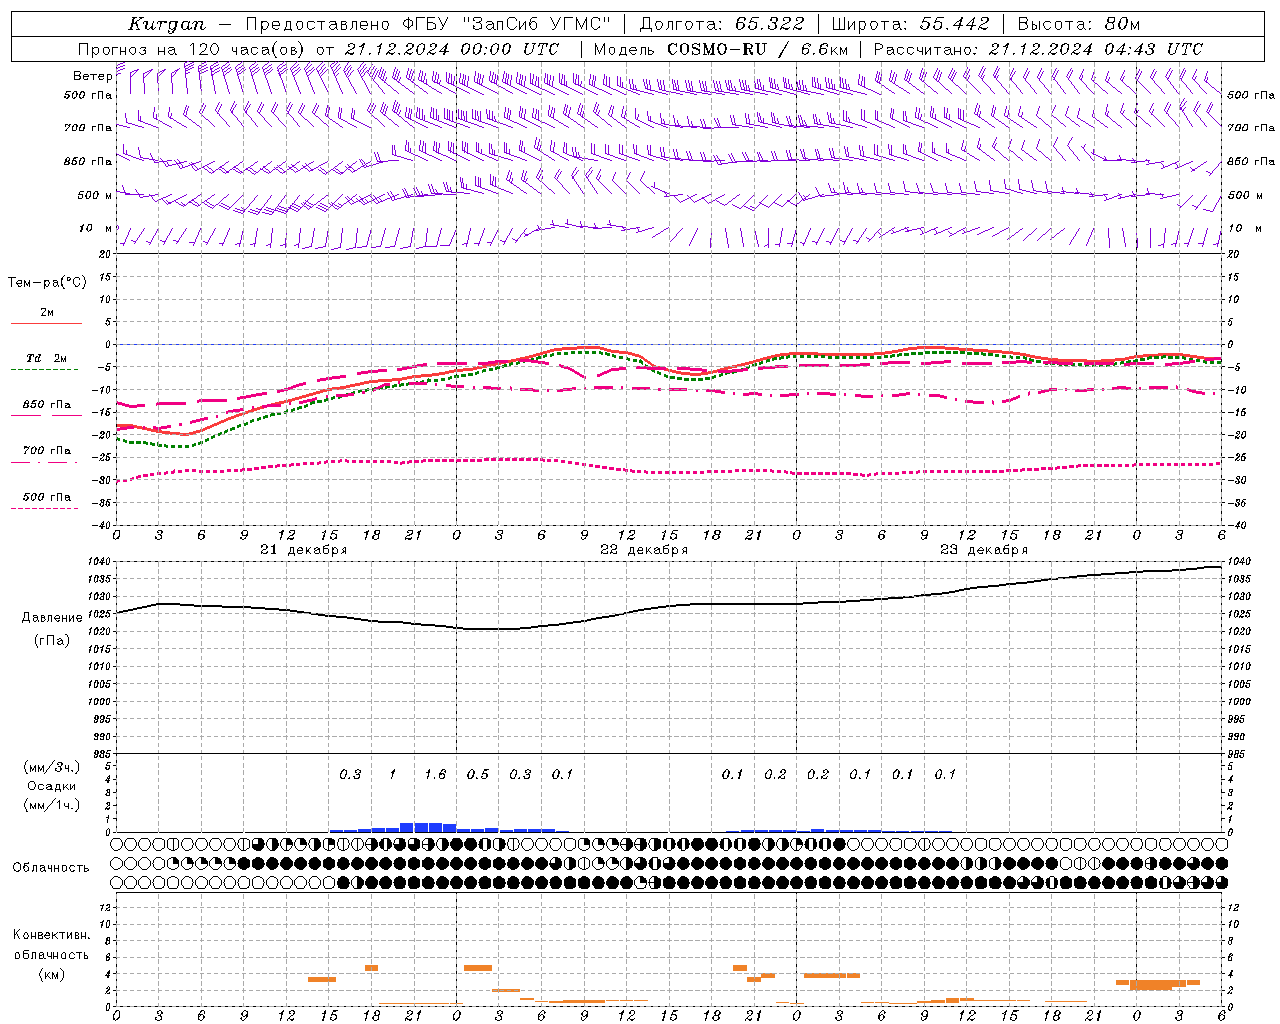Click the computed time "Рассчитано: 21.12.2024 04:43 UTC"
This screenshot has width=1280, height=1024.
pos(1038,49)
